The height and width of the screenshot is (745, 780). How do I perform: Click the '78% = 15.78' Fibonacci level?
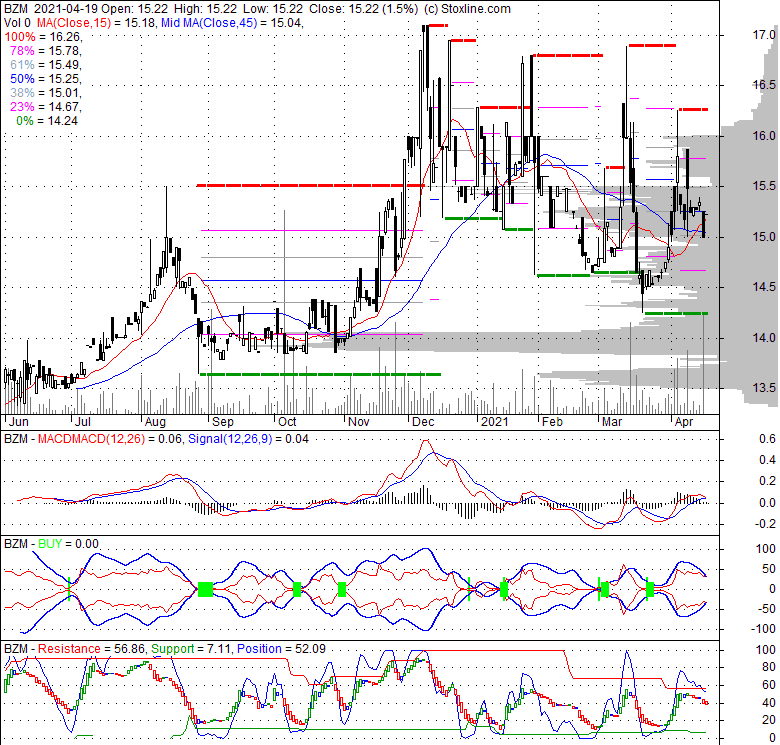[x=45, y=51]
